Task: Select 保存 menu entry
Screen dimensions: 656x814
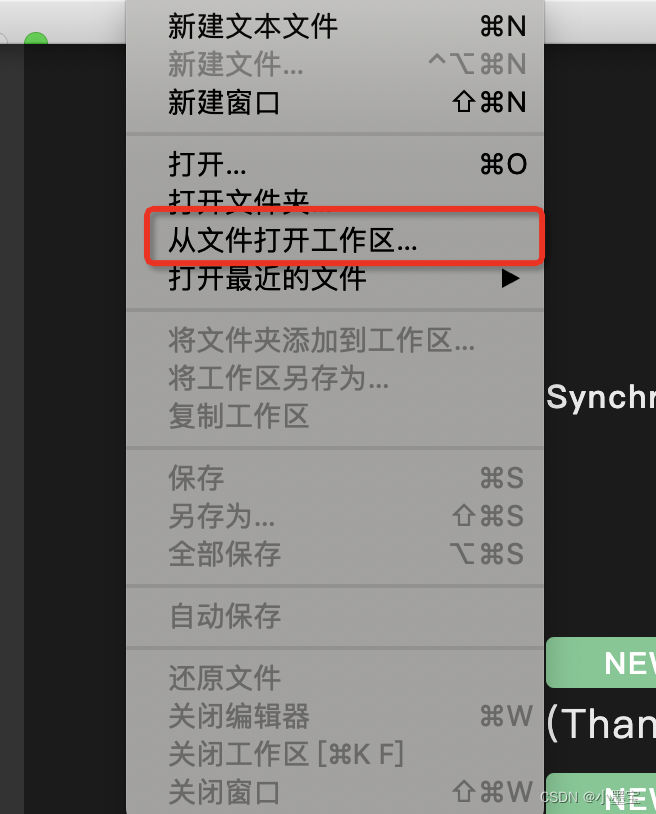Action: [x=335, y=478]
